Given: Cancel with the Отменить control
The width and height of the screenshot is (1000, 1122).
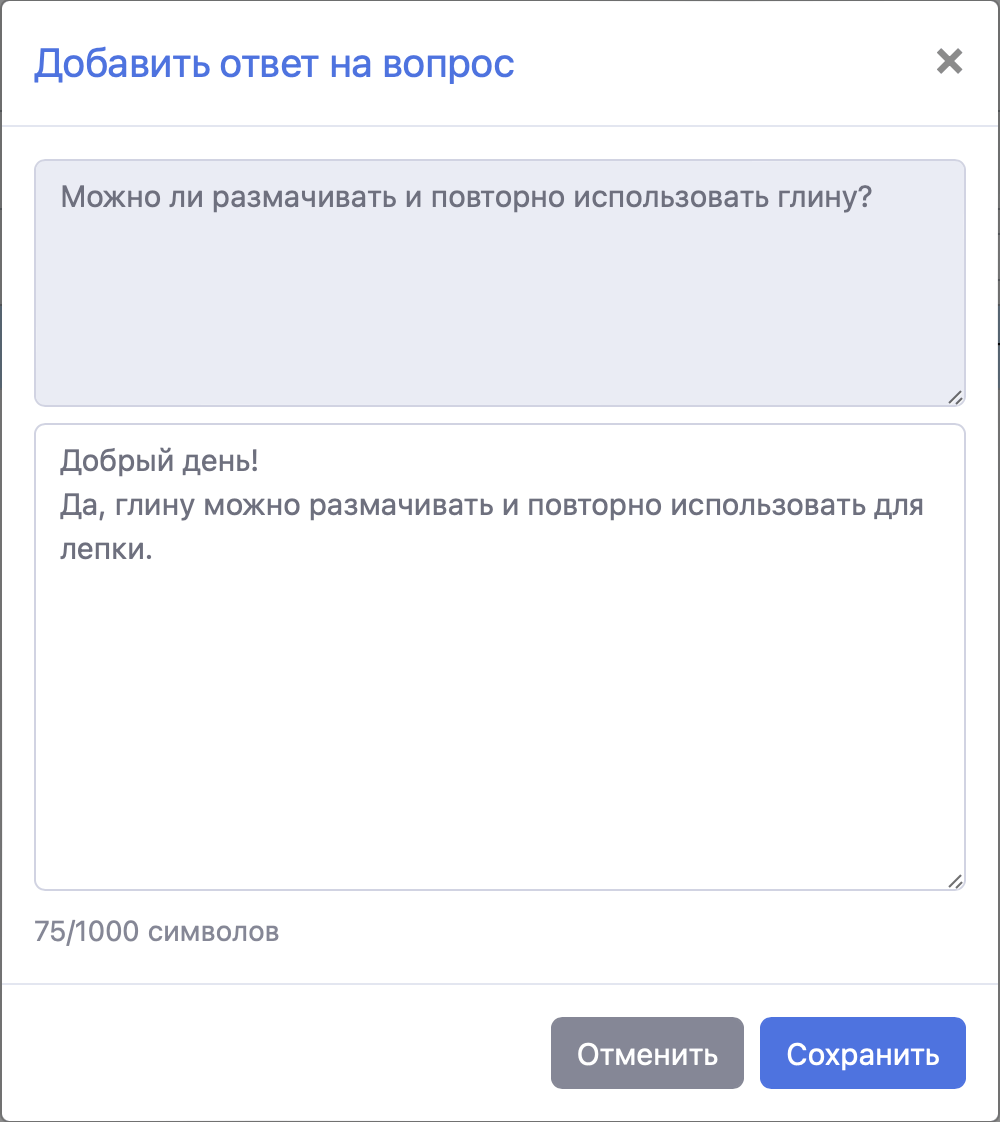Looking at the screenshot, I should (x=646, y=1052).
